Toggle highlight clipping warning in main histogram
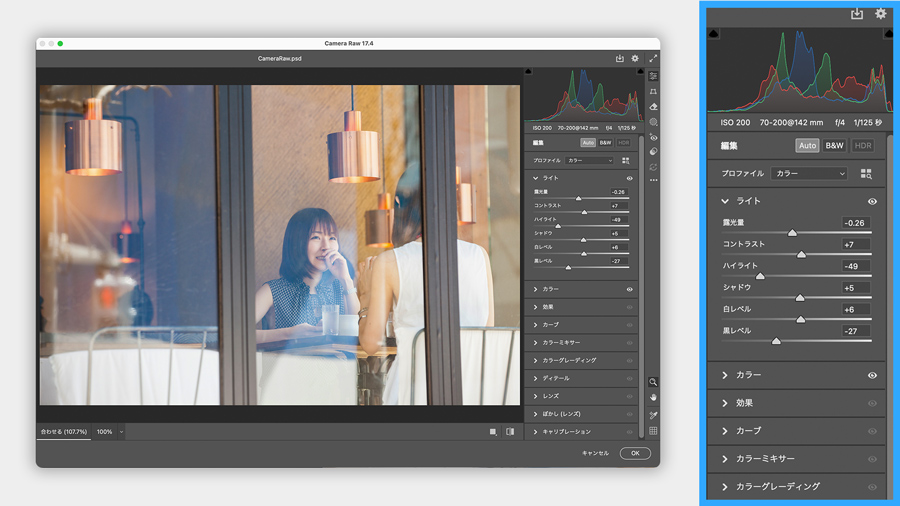Image resolution: width=900 pixels, height=506 pixels. [640, 72]
